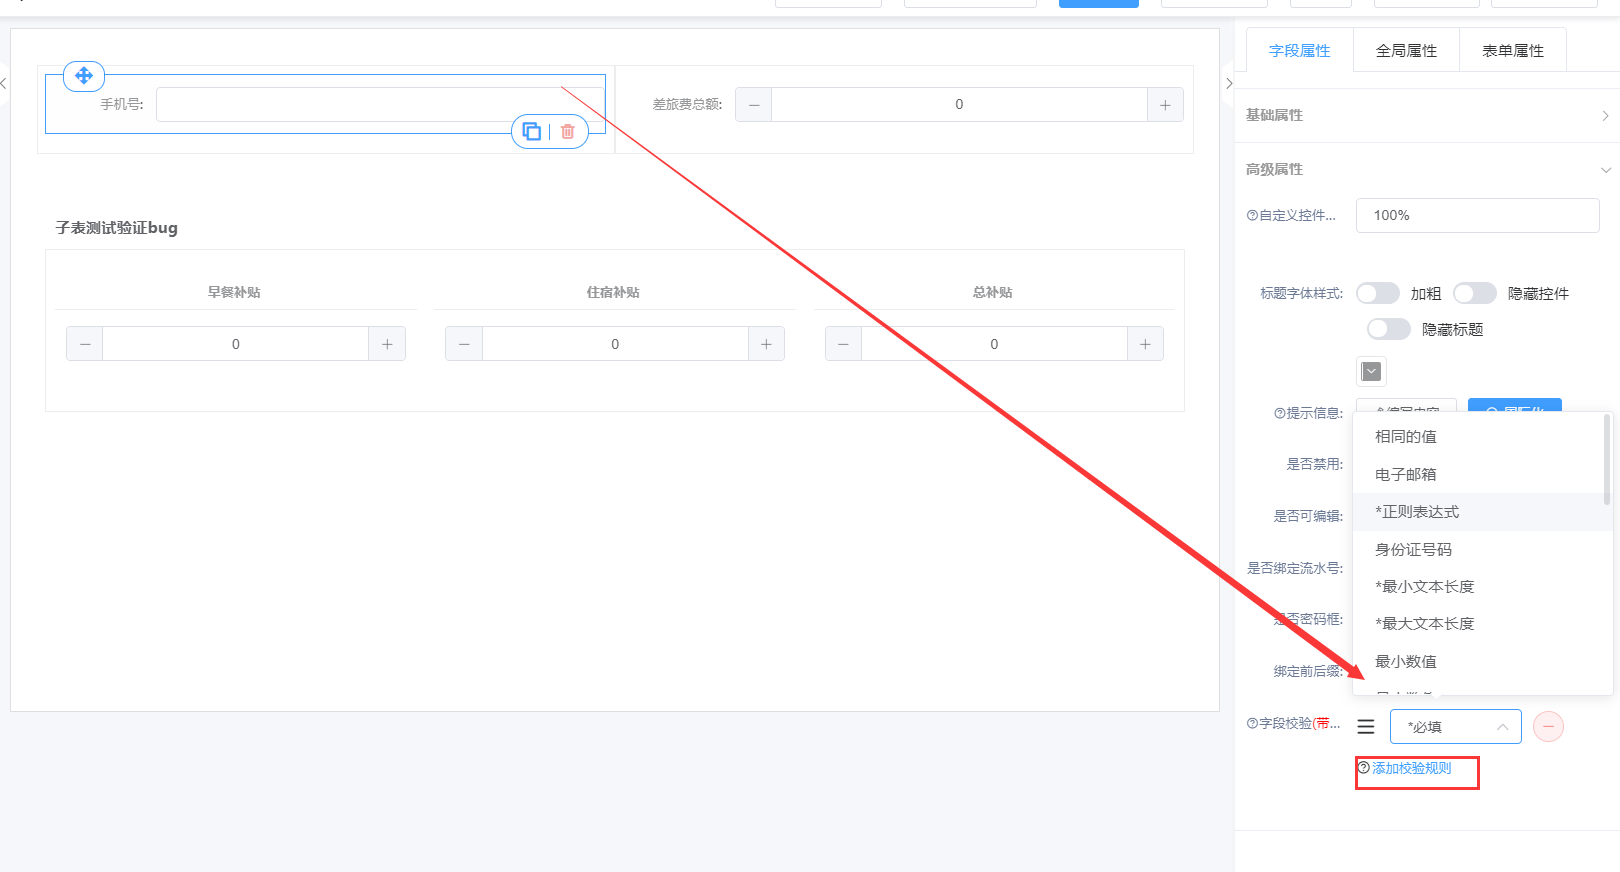
Task: Increase 差旅费总额 value with plus button
Action: pyautogui.click(x=1165, y=105)
